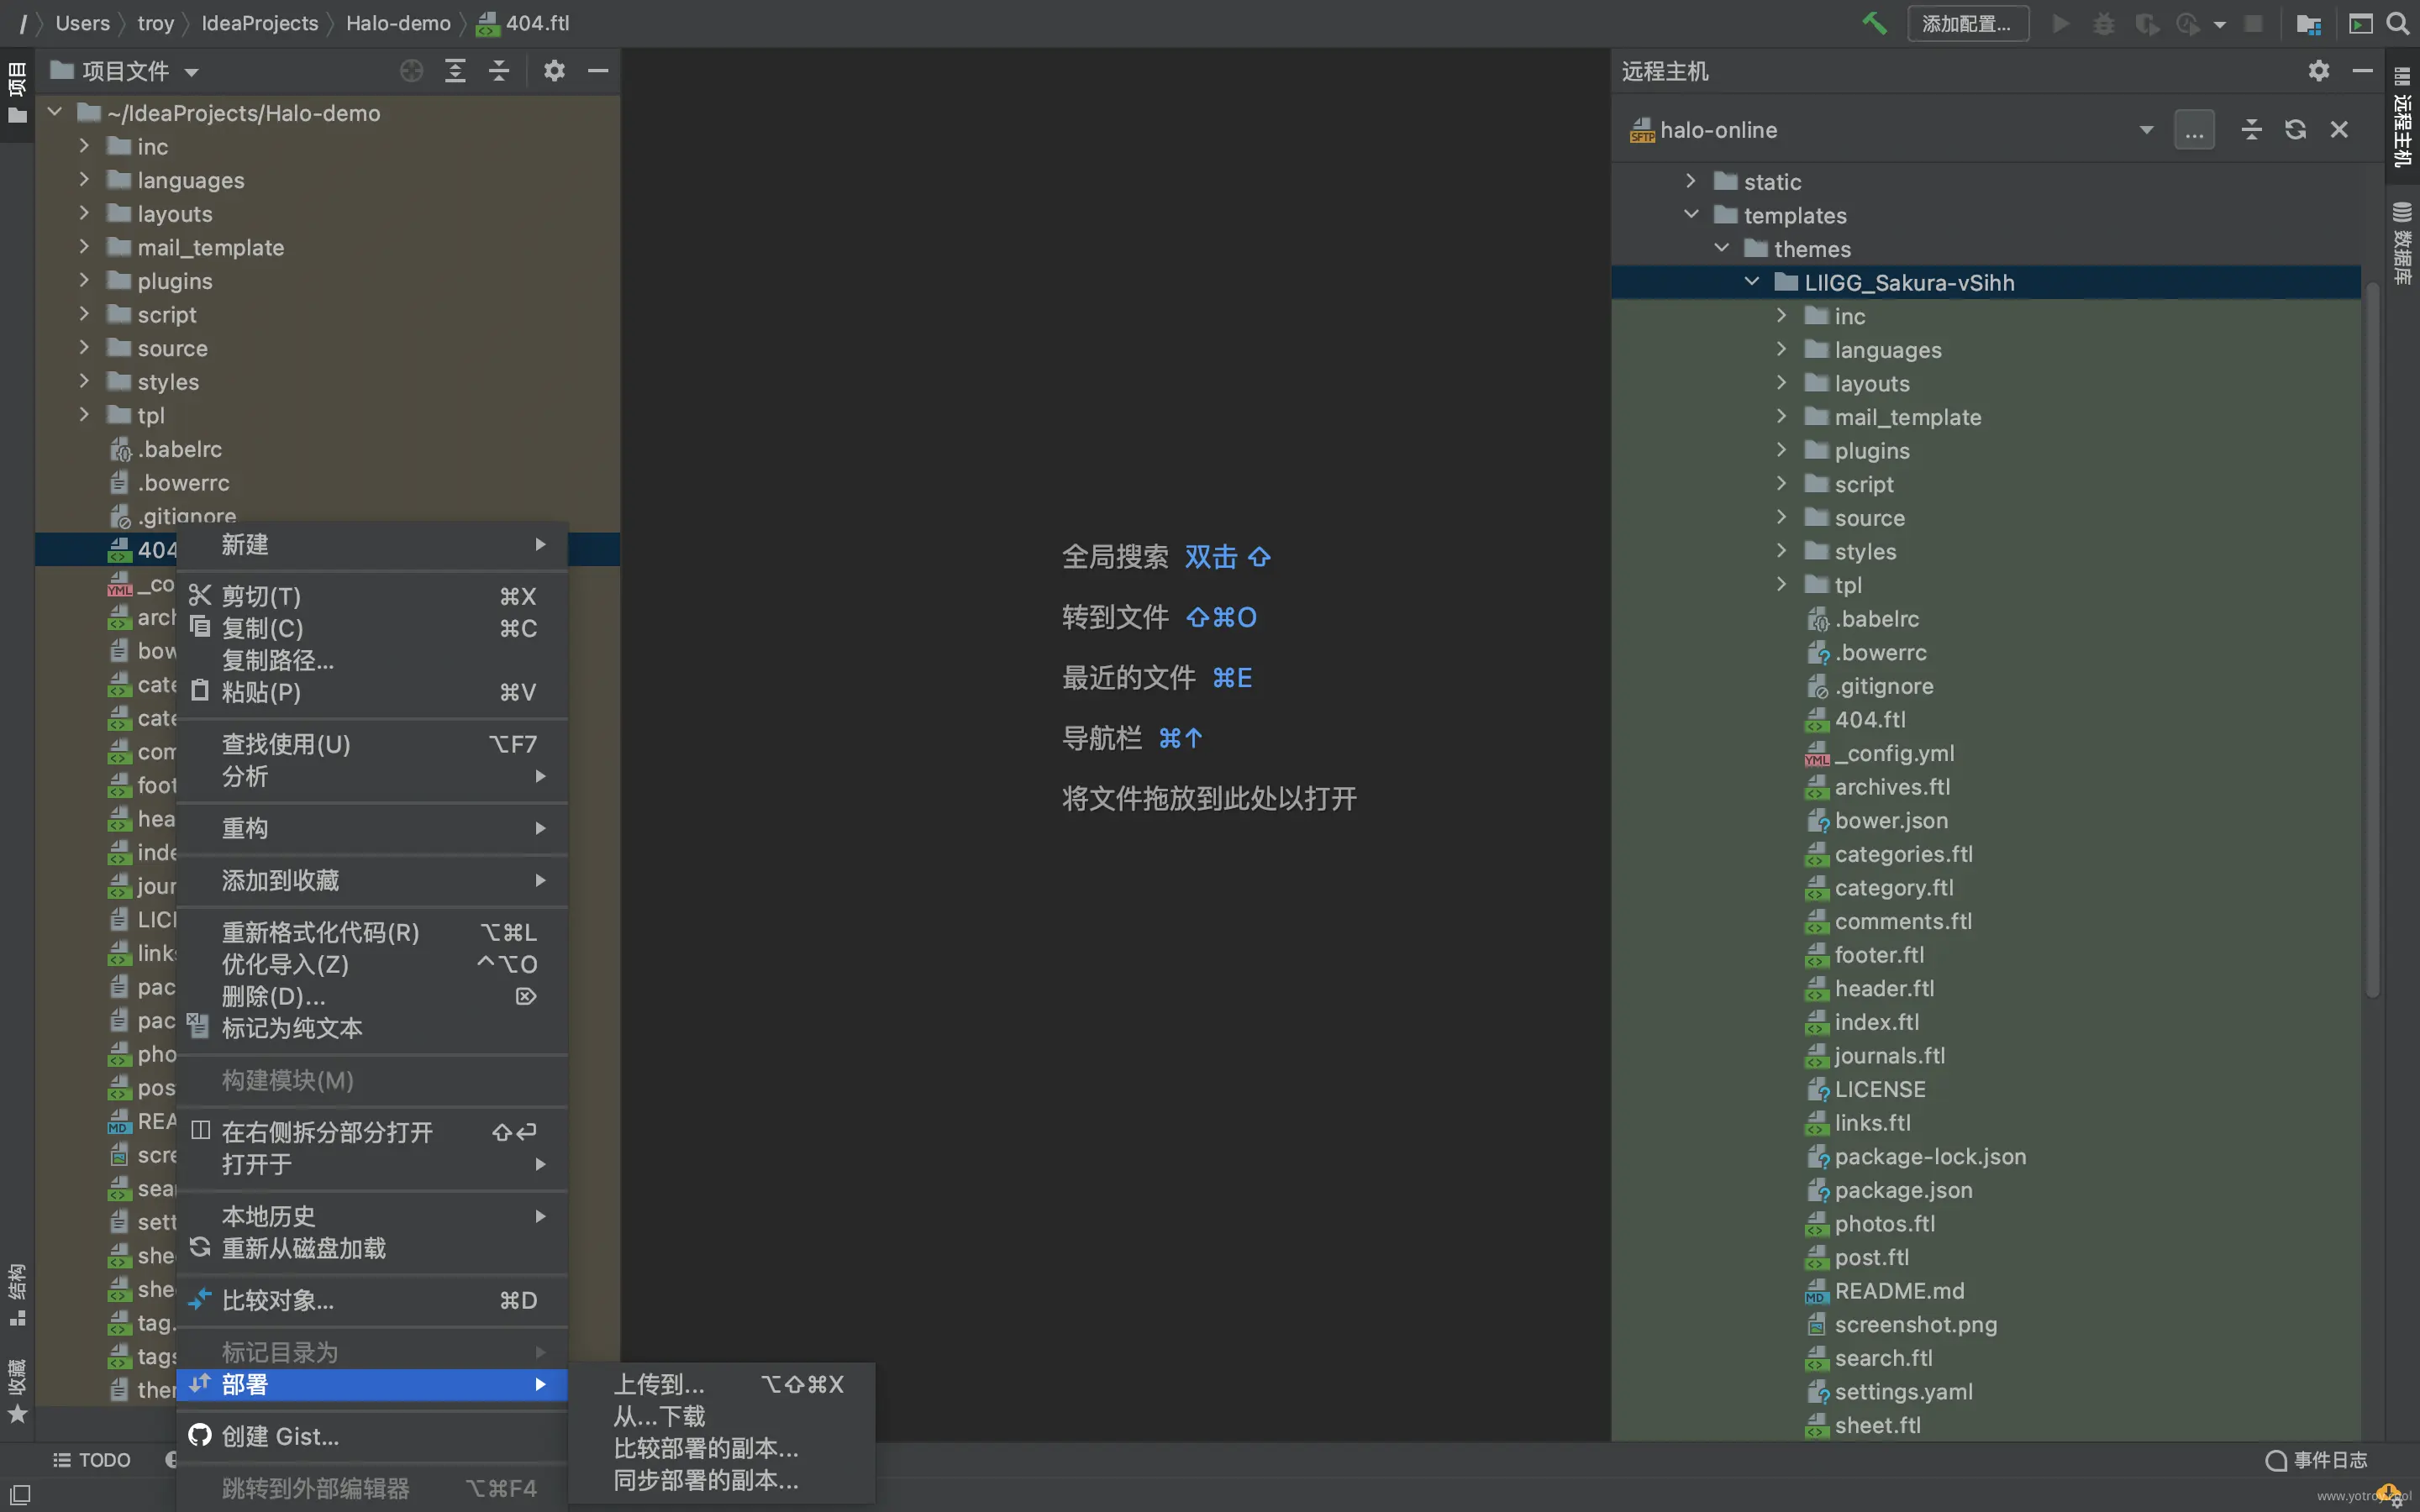Click IdeaProjects in the breadcrumb path
The width and height of the screenshot is (2420, 1512).
(259, 23)
